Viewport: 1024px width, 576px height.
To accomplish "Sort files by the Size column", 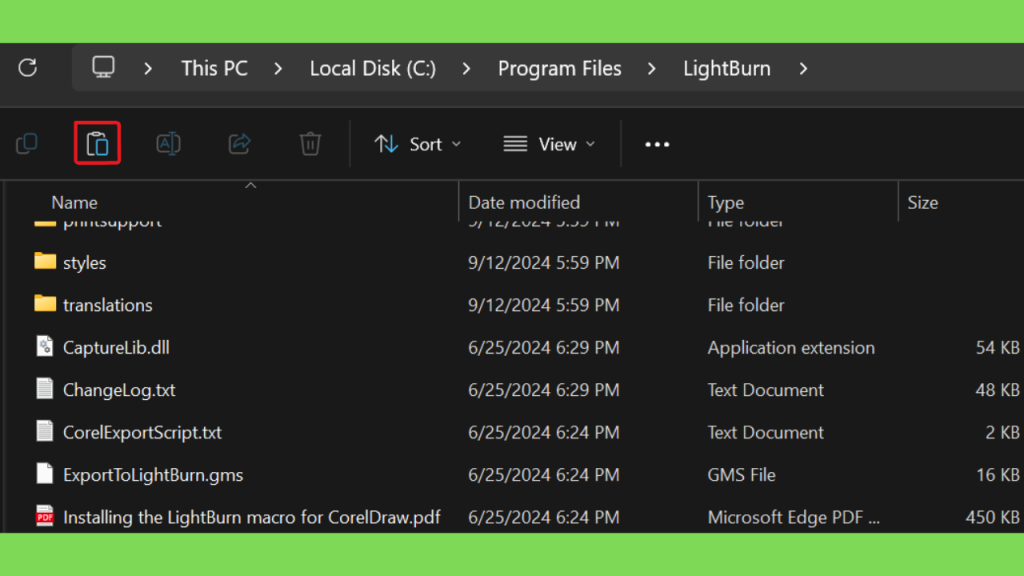I will pos(922,202).
